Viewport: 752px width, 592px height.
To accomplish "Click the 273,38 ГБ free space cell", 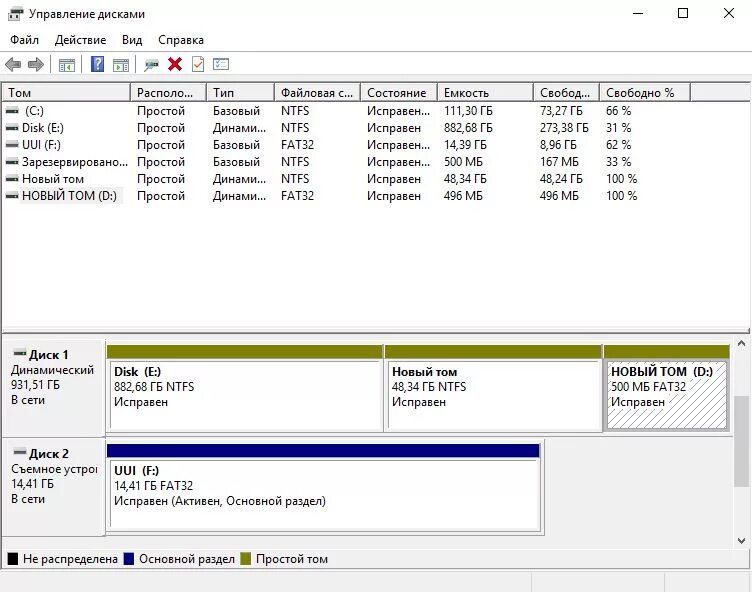I will coord(564,128).
